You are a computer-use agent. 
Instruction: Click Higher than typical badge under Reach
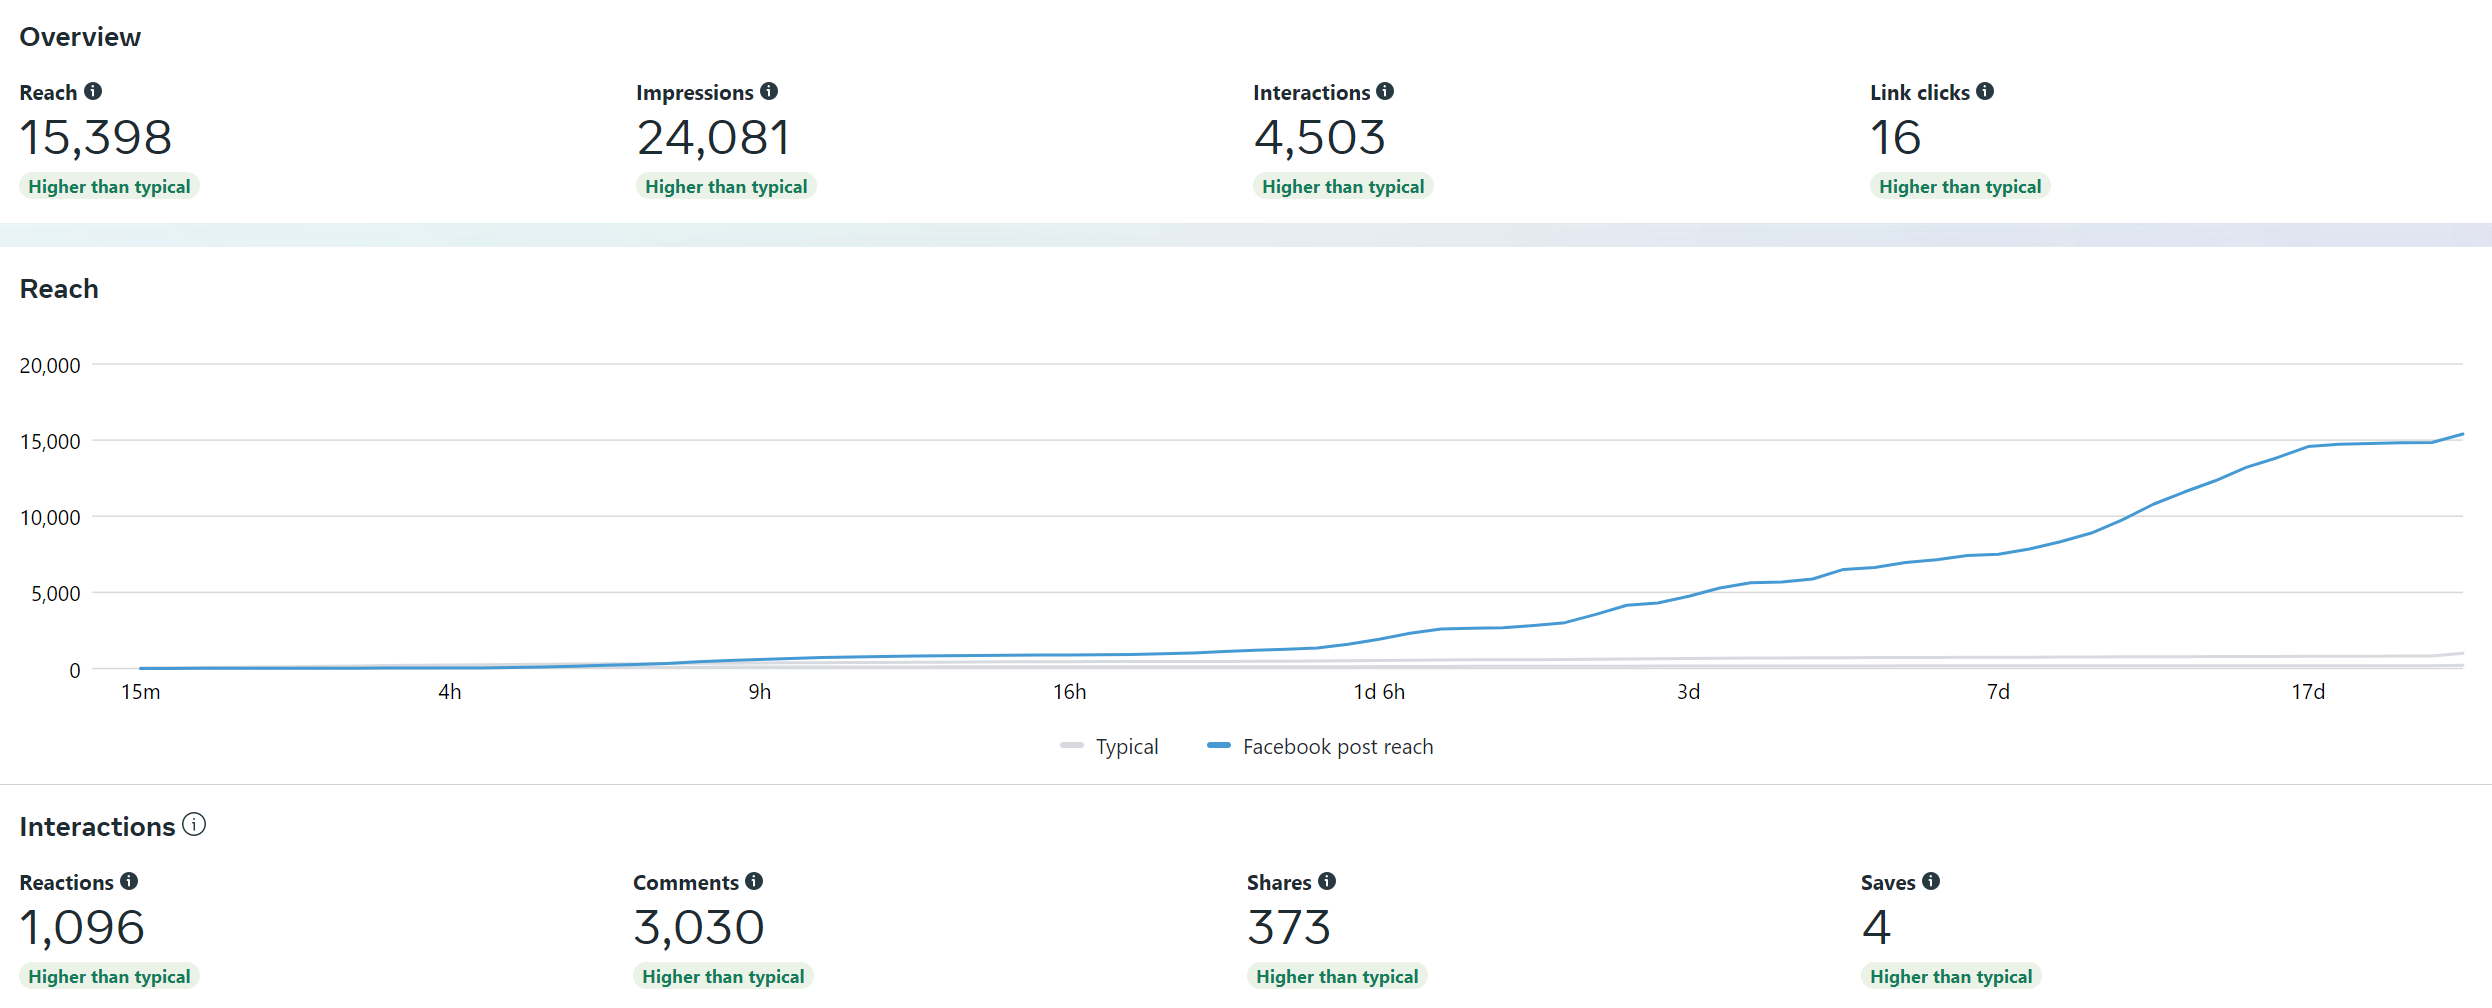pyautogui.click(x=110, y=187)
